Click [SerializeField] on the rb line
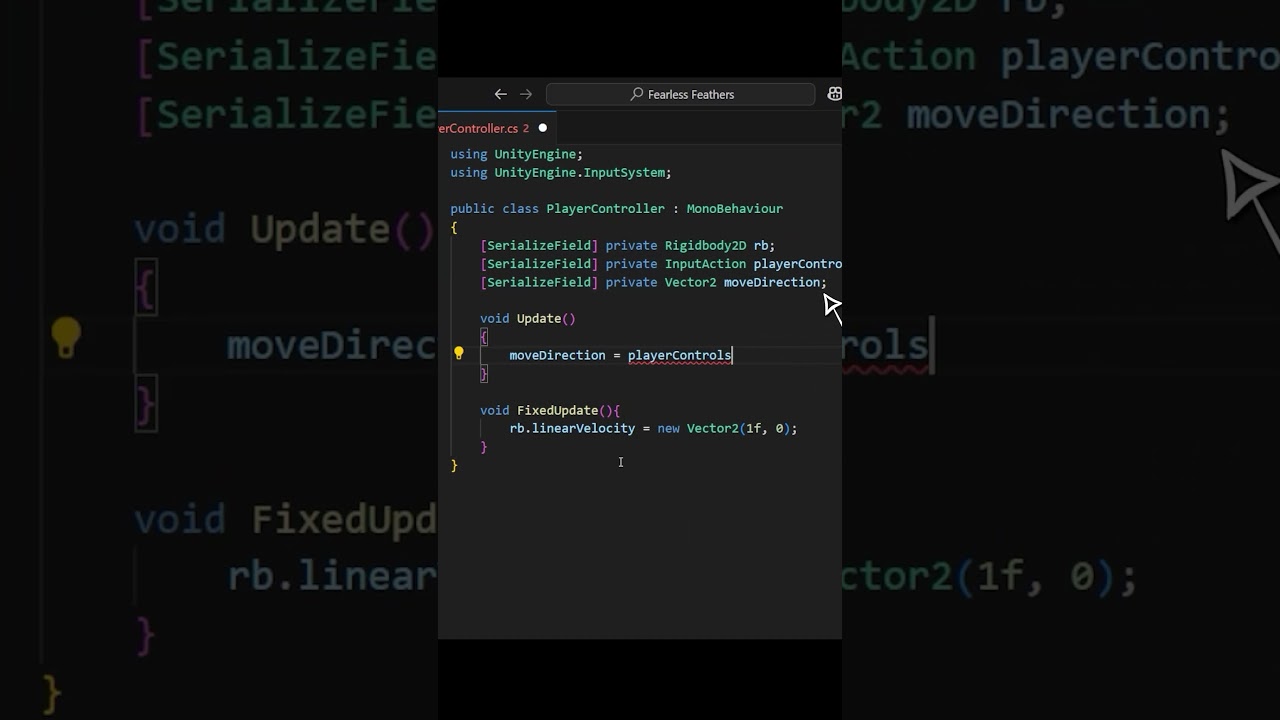1280x720 pixels. tap(539, 246)
